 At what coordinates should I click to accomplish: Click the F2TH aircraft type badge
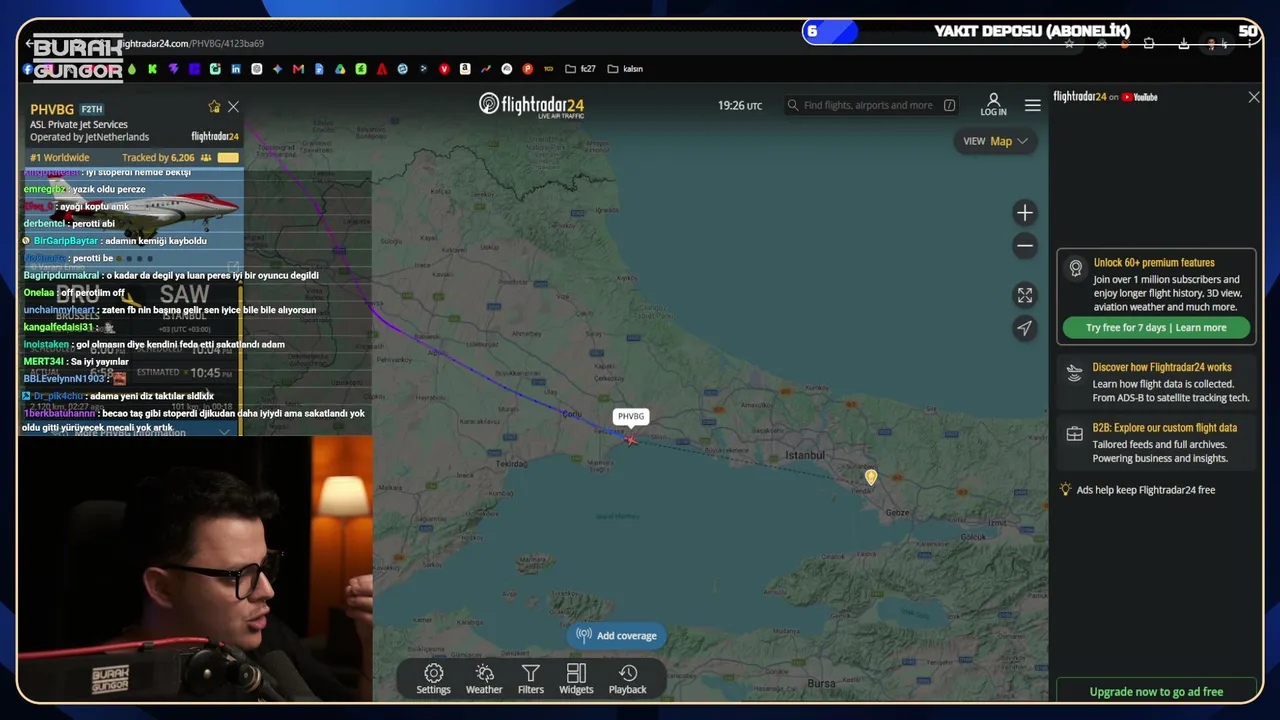coord(92,109)
